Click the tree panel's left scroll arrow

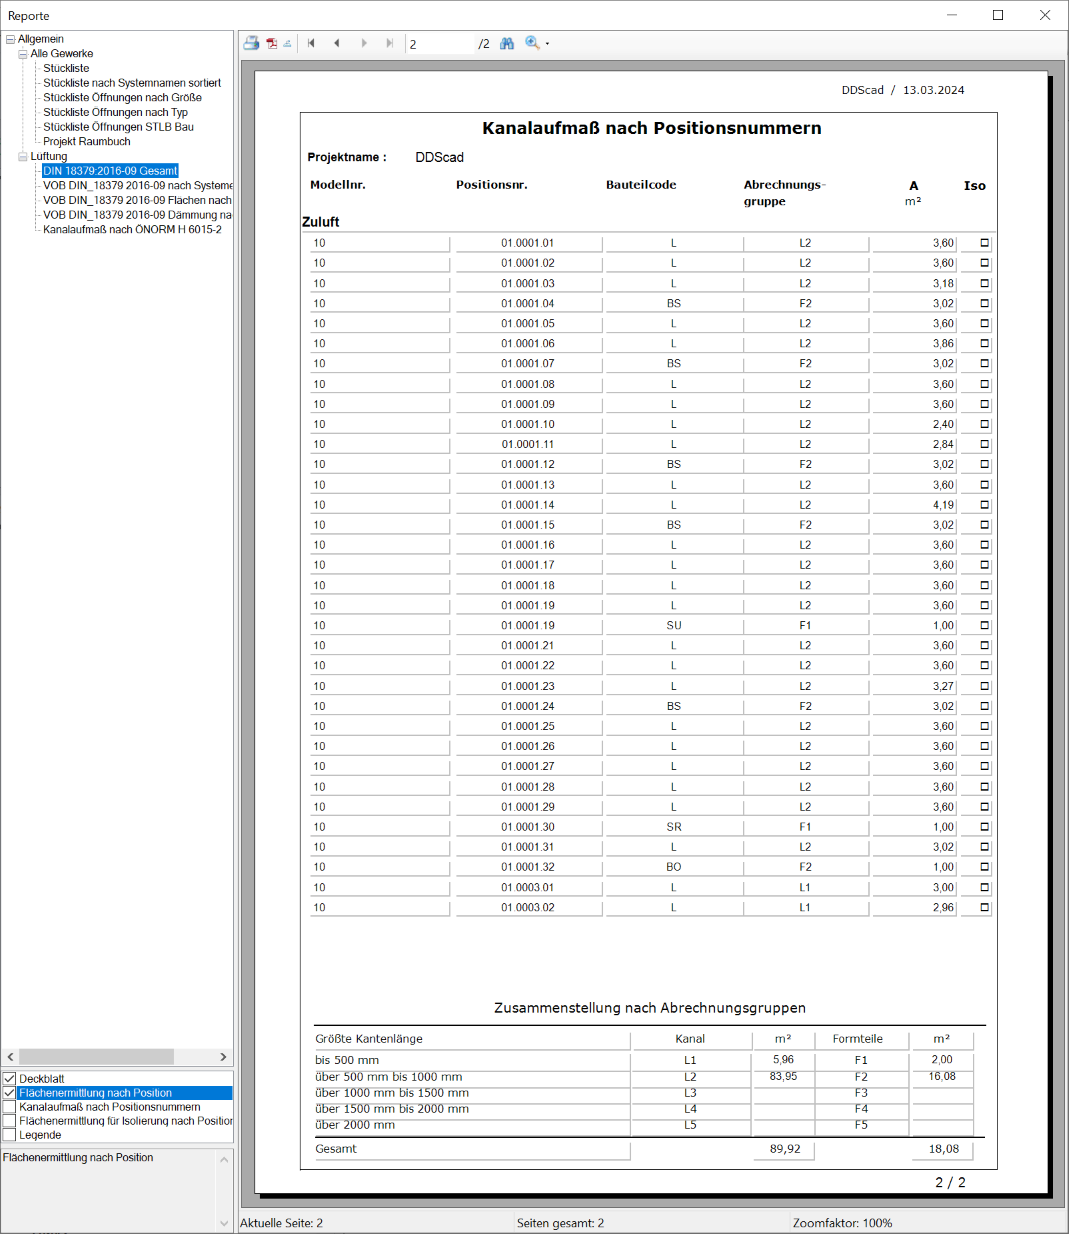[10, 1057]
